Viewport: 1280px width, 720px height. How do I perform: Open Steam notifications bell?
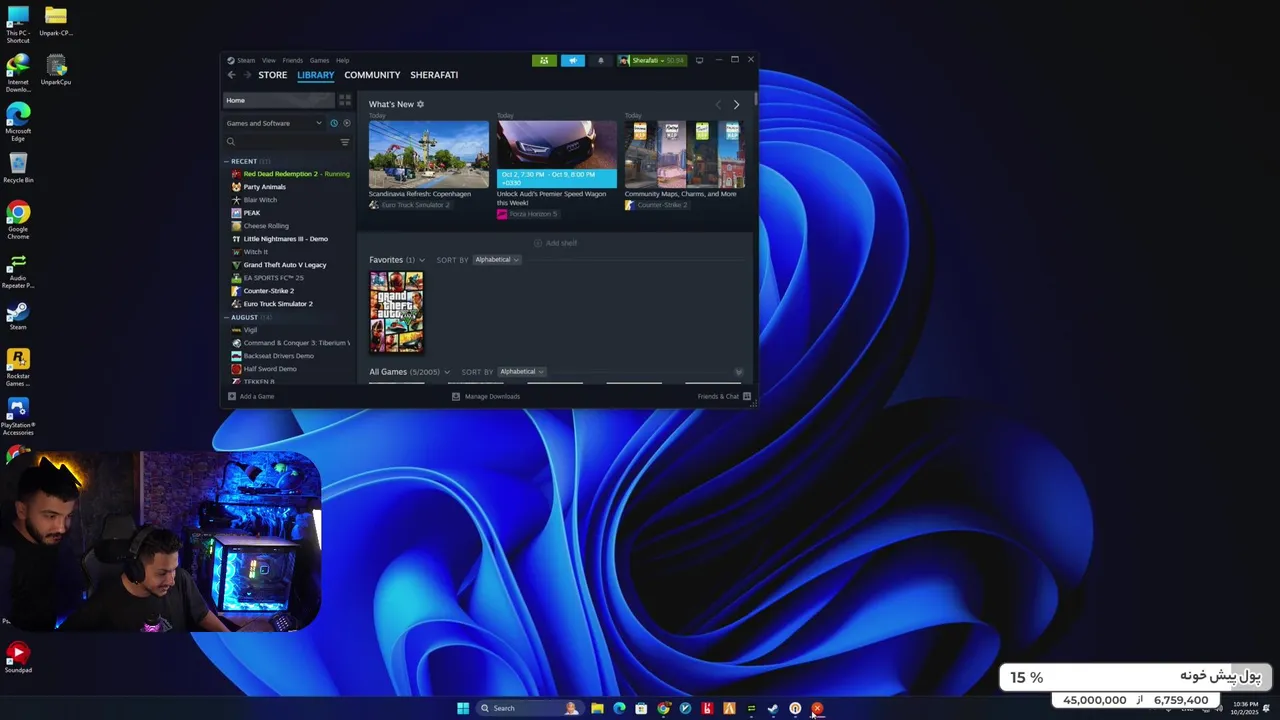(601, 60)
